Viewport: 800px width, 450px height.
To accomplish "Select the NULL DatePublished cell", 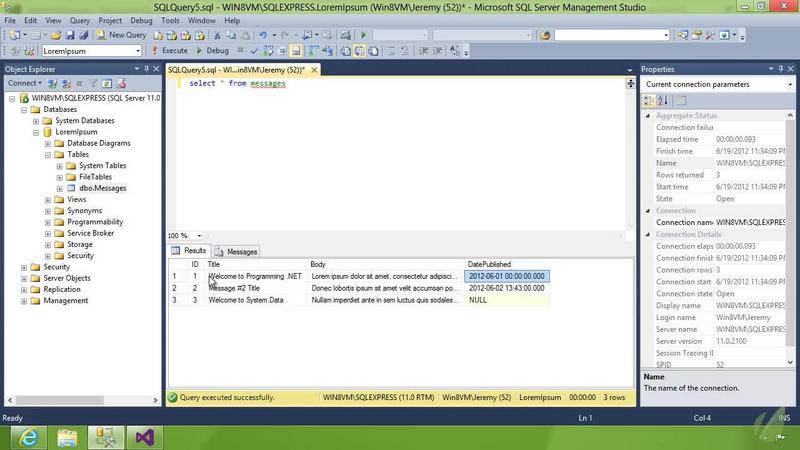I will click(x=507, y=300).
